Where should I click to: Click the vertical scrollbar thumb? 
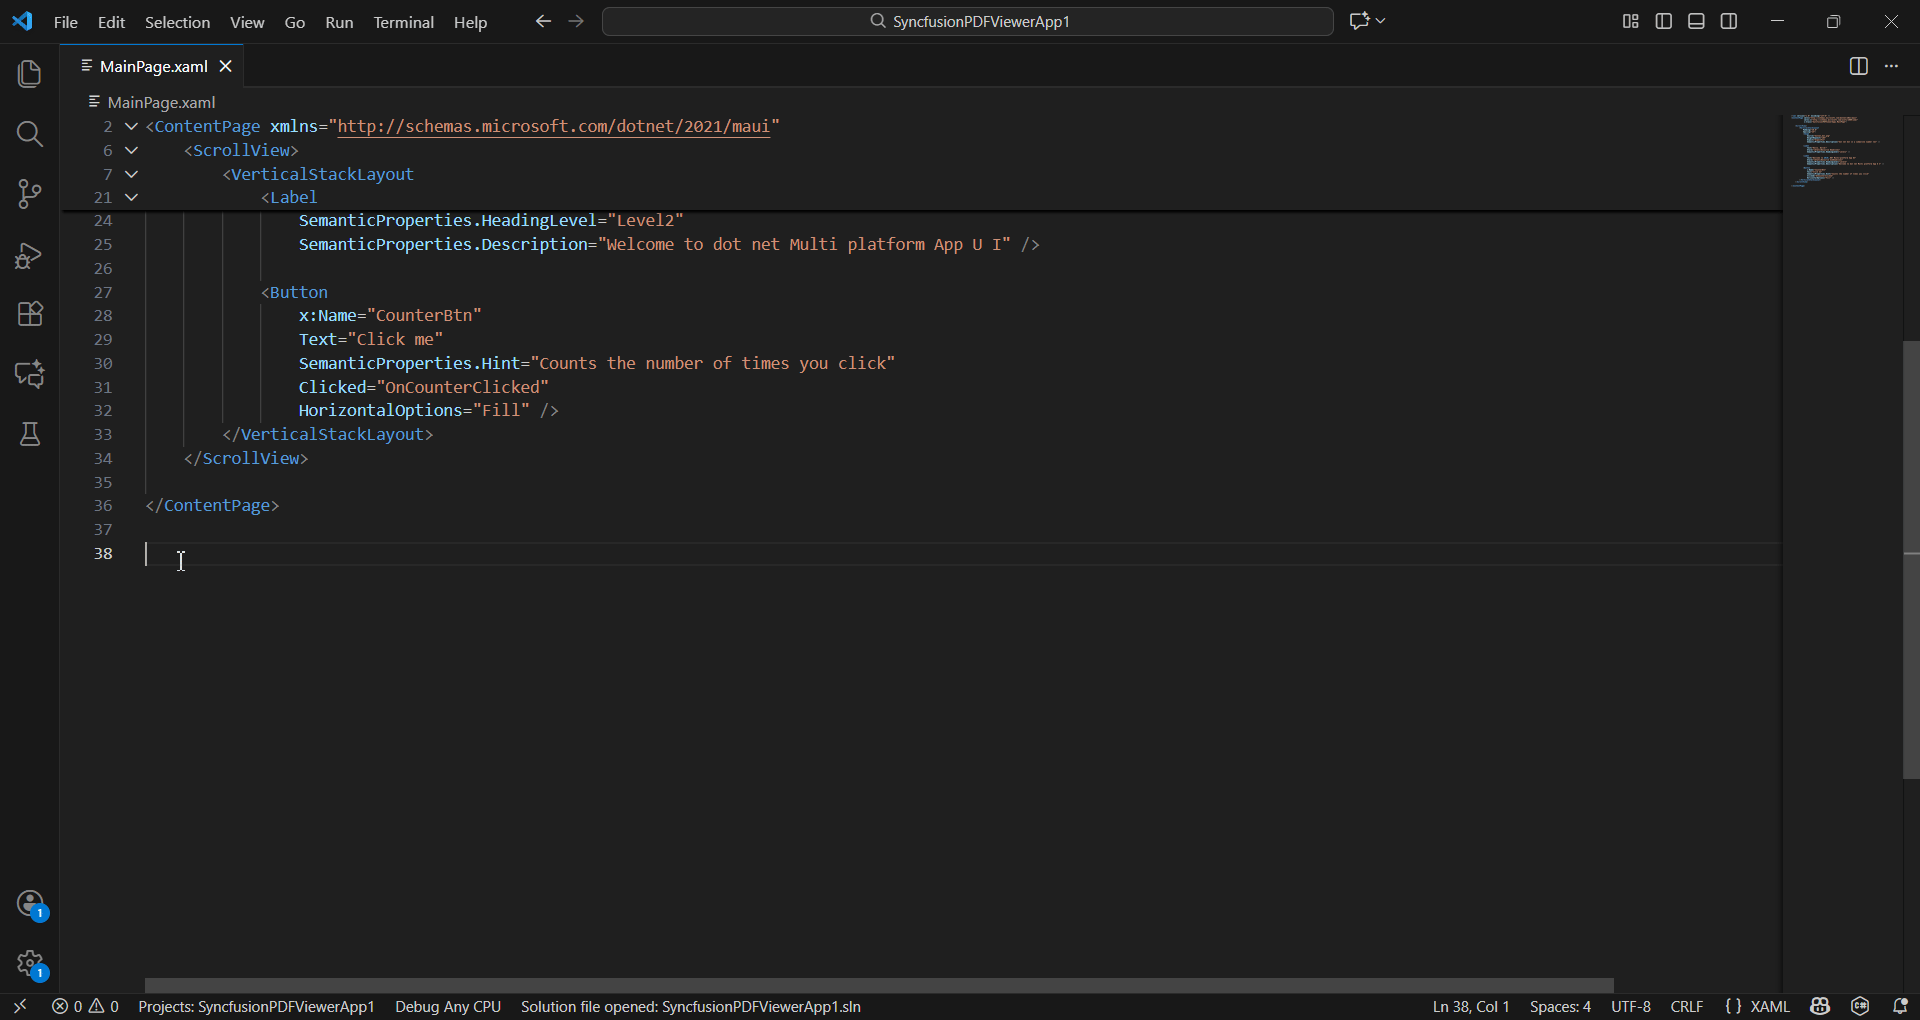pyautogui.click(x=1911, y=560)
